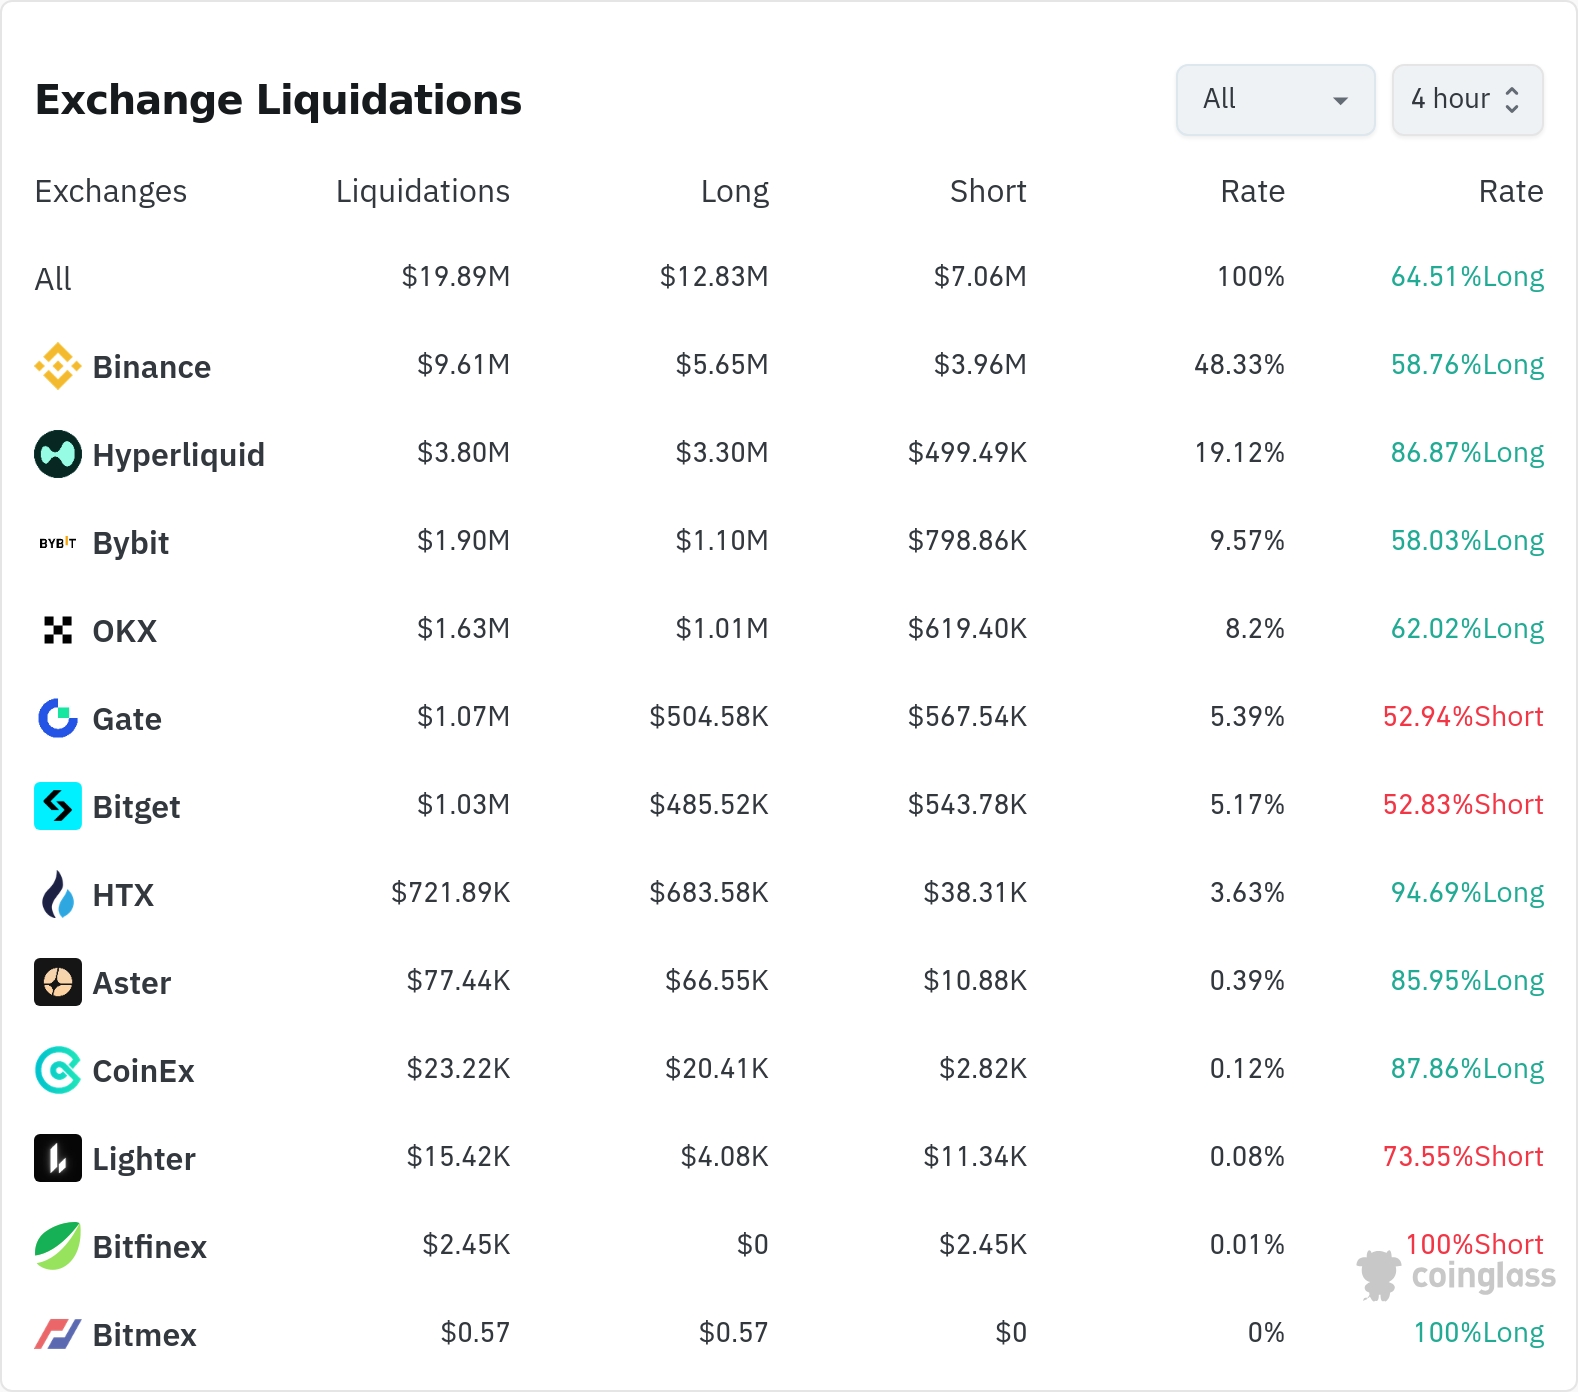Viewport: 1578px width, 1392px height.
Task: Click the OKX logo icon
Action: [58, 630]
